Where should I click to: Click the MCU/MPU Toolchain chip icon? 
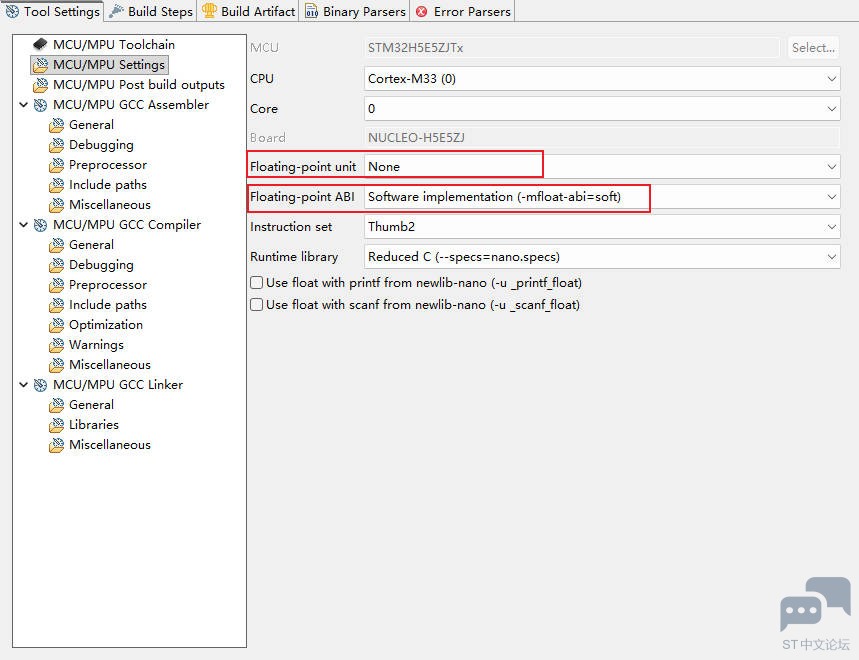click(x=40, y=44)
